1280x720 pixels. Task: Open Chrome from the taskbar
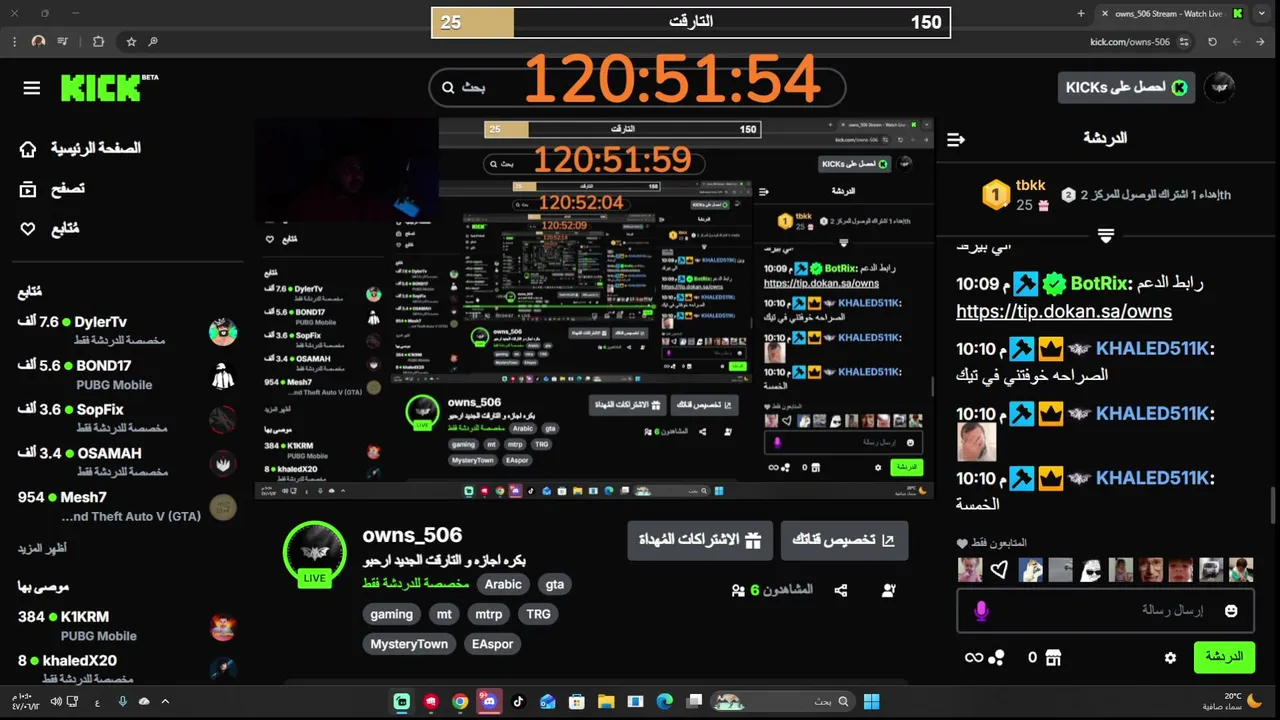coord(460,702)
